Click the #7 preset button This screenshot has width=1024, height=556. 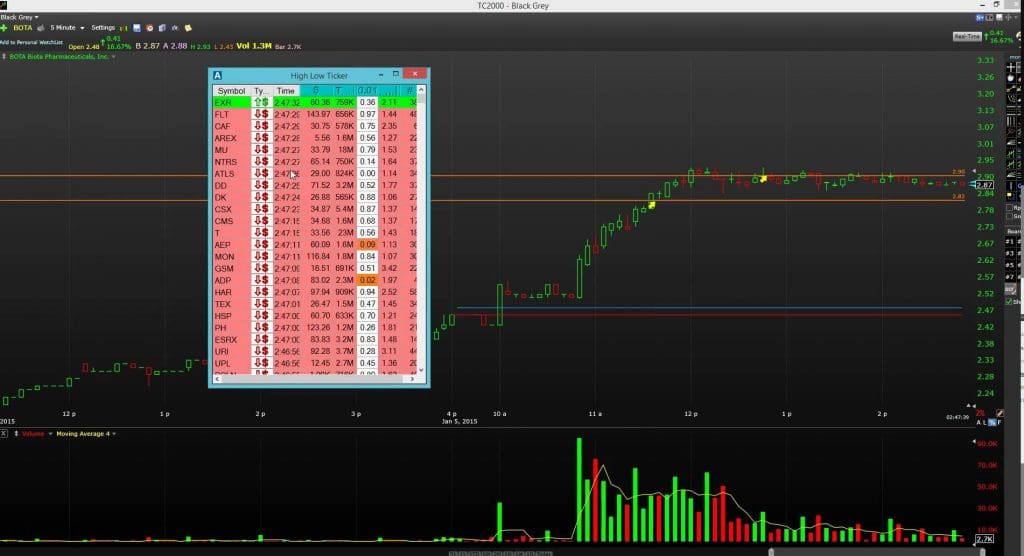[x=1010, y=276]
